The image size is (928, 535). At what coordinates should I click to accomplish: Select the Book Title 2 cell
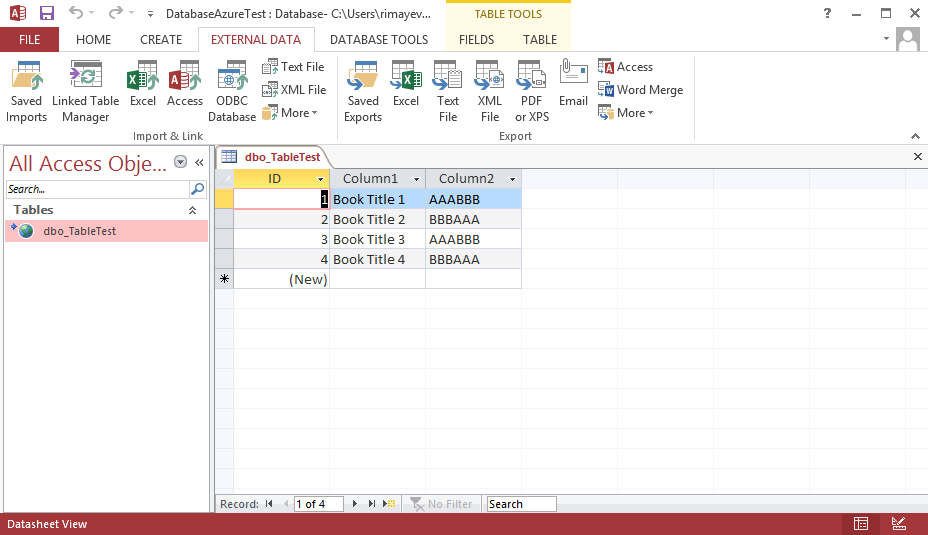coord(377,220)
